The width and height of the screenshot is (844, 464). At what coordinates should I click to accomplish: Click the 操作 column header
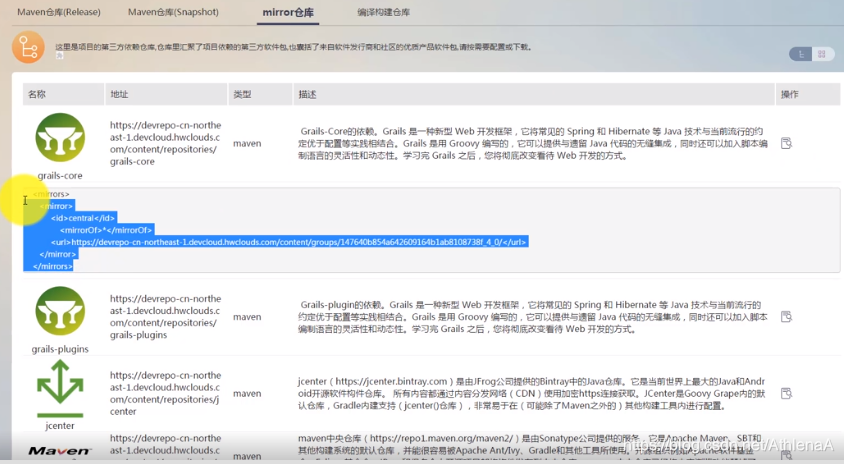click(x=807, y=94)
